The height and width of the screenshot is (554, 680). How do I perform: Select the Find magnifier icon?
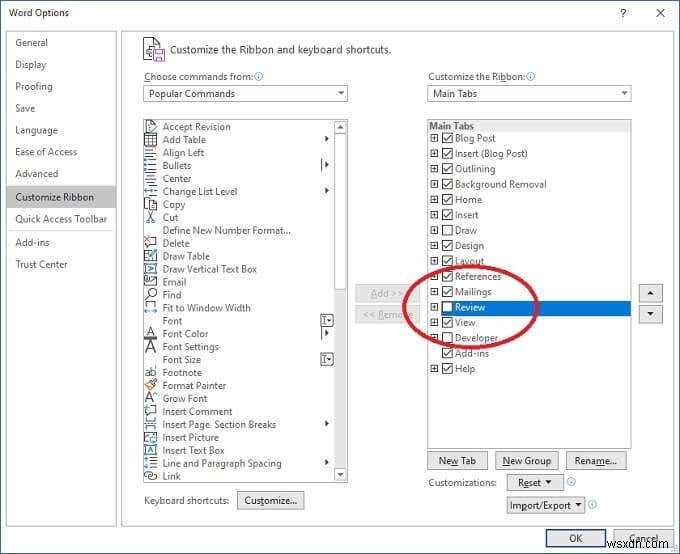[150, 295]
